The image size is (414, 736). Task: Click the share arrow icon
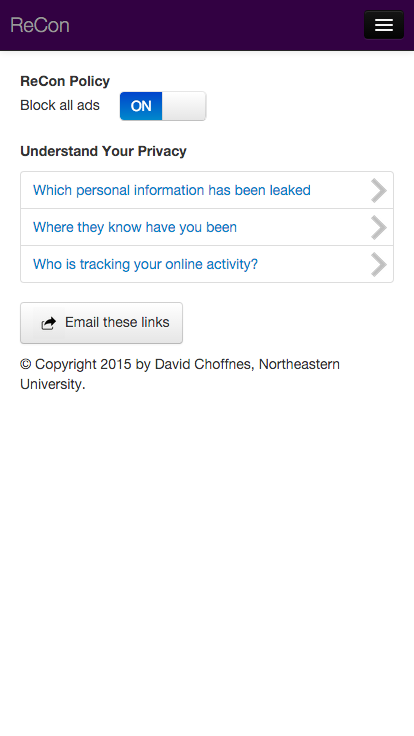(x=48, y=323)
